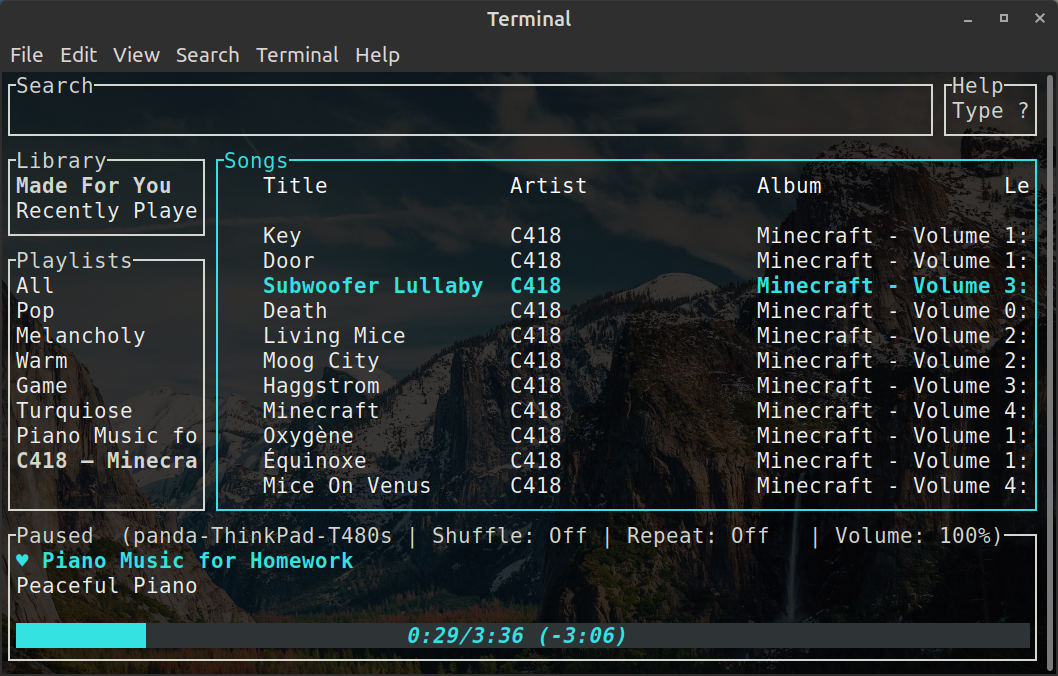Viewport: 1058px width, 676px height.
Task: Select Recently Played in Library
Action: pos(107,210)
